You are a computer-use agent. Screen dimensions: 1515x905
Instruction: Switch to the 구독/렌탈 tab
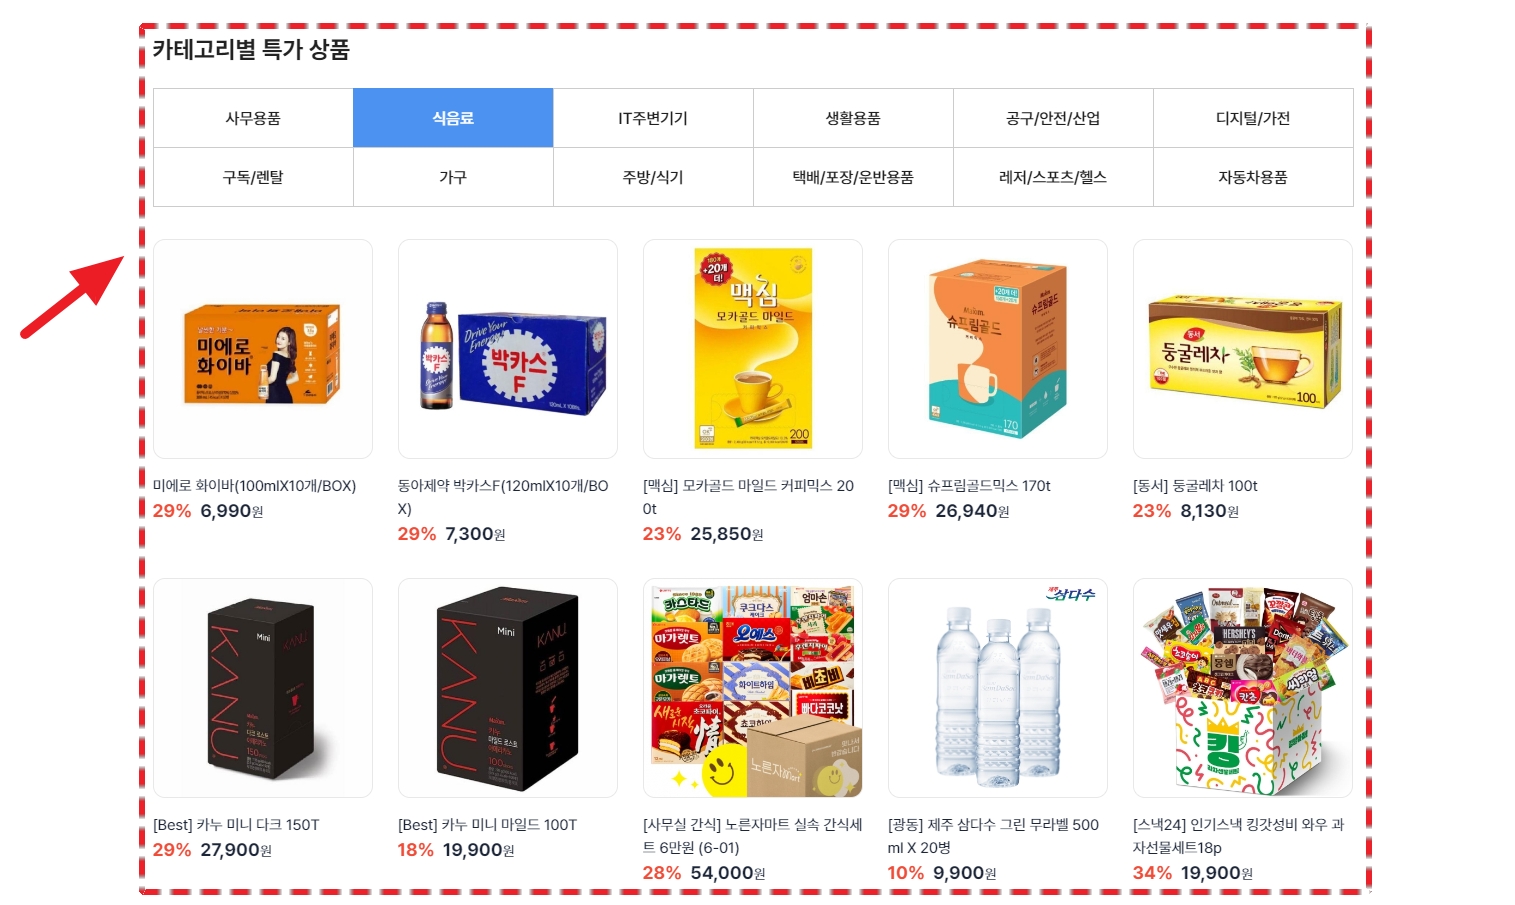[x=253, y=177]
